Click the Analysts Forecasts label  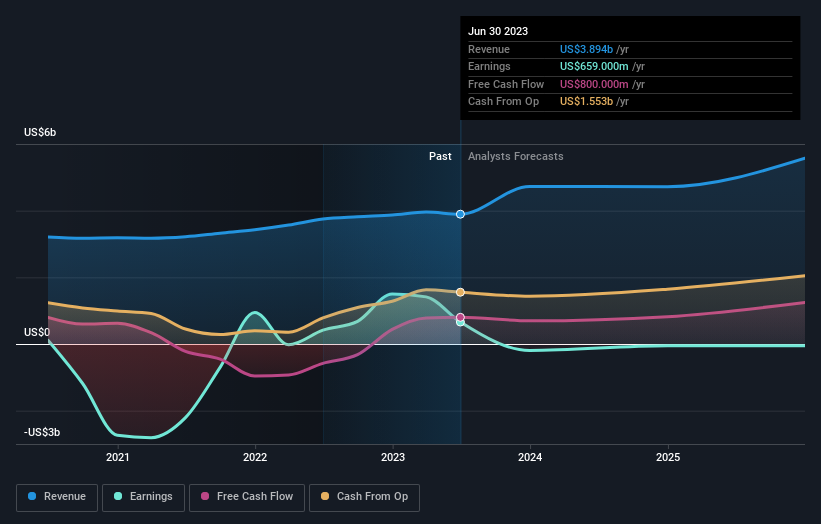point(516,157)
